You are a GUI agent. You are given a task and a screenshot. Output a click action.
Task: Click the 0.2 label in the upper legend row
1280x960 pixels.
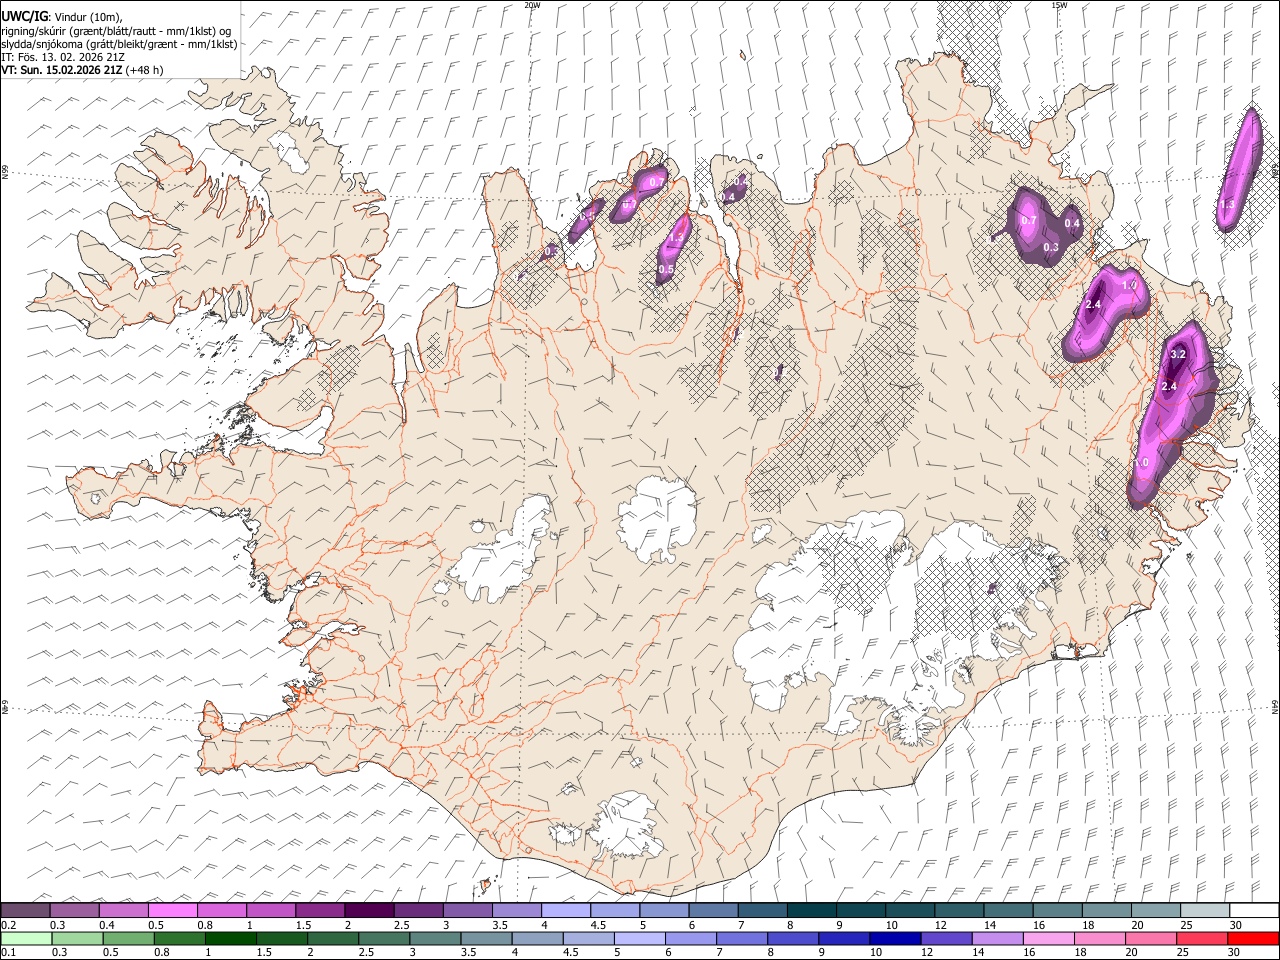point(7,925)
